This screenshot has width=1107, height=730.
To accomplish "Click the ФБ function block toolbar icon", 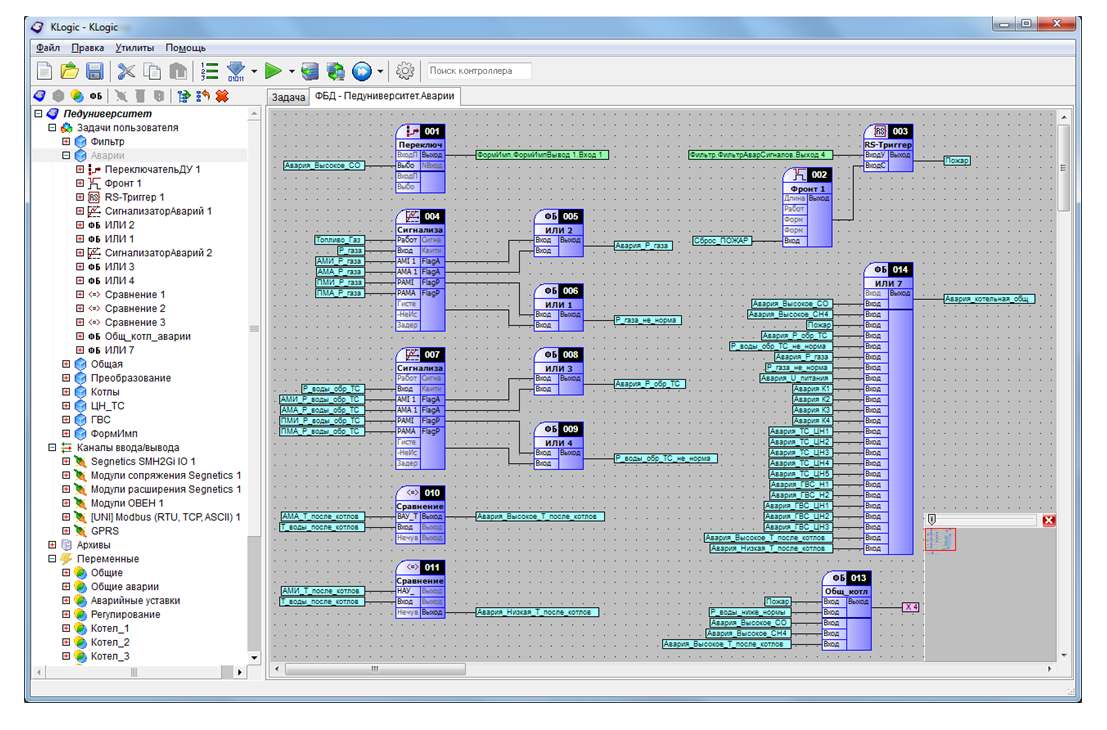I will click(x=95, y=96).
